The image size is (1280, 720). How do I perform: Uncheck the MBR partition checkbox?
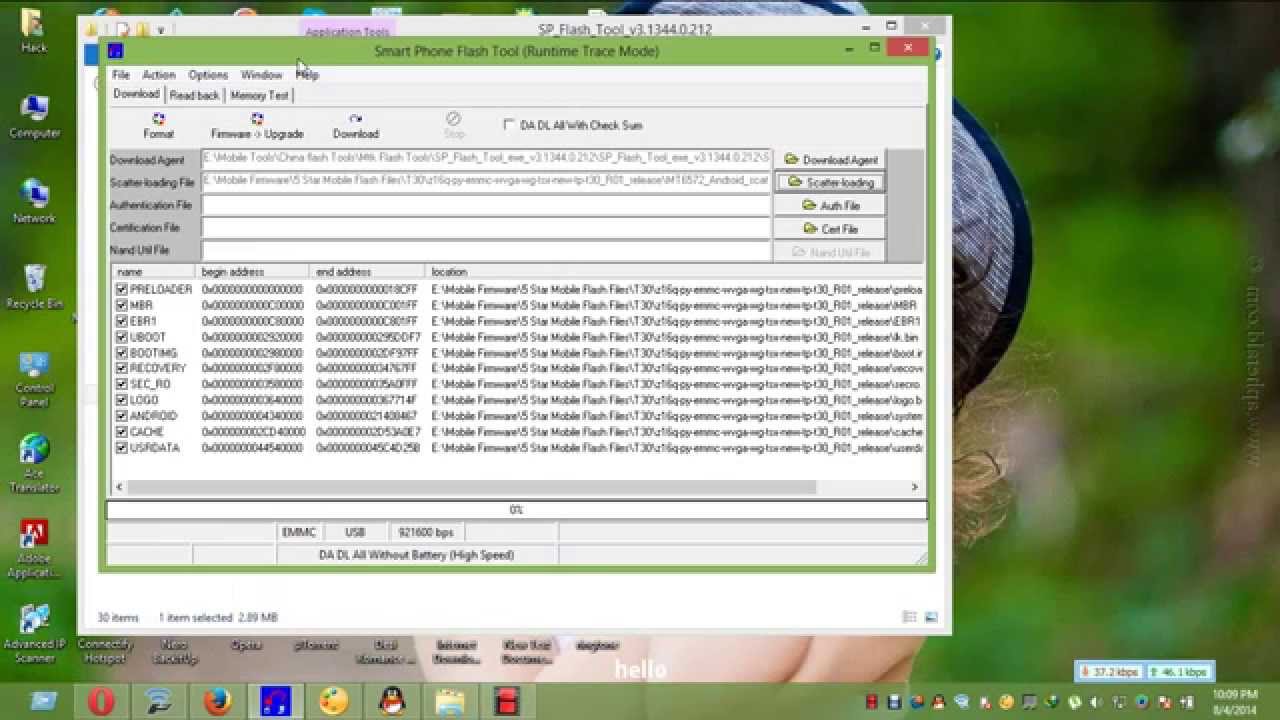[x=122, y=305]
